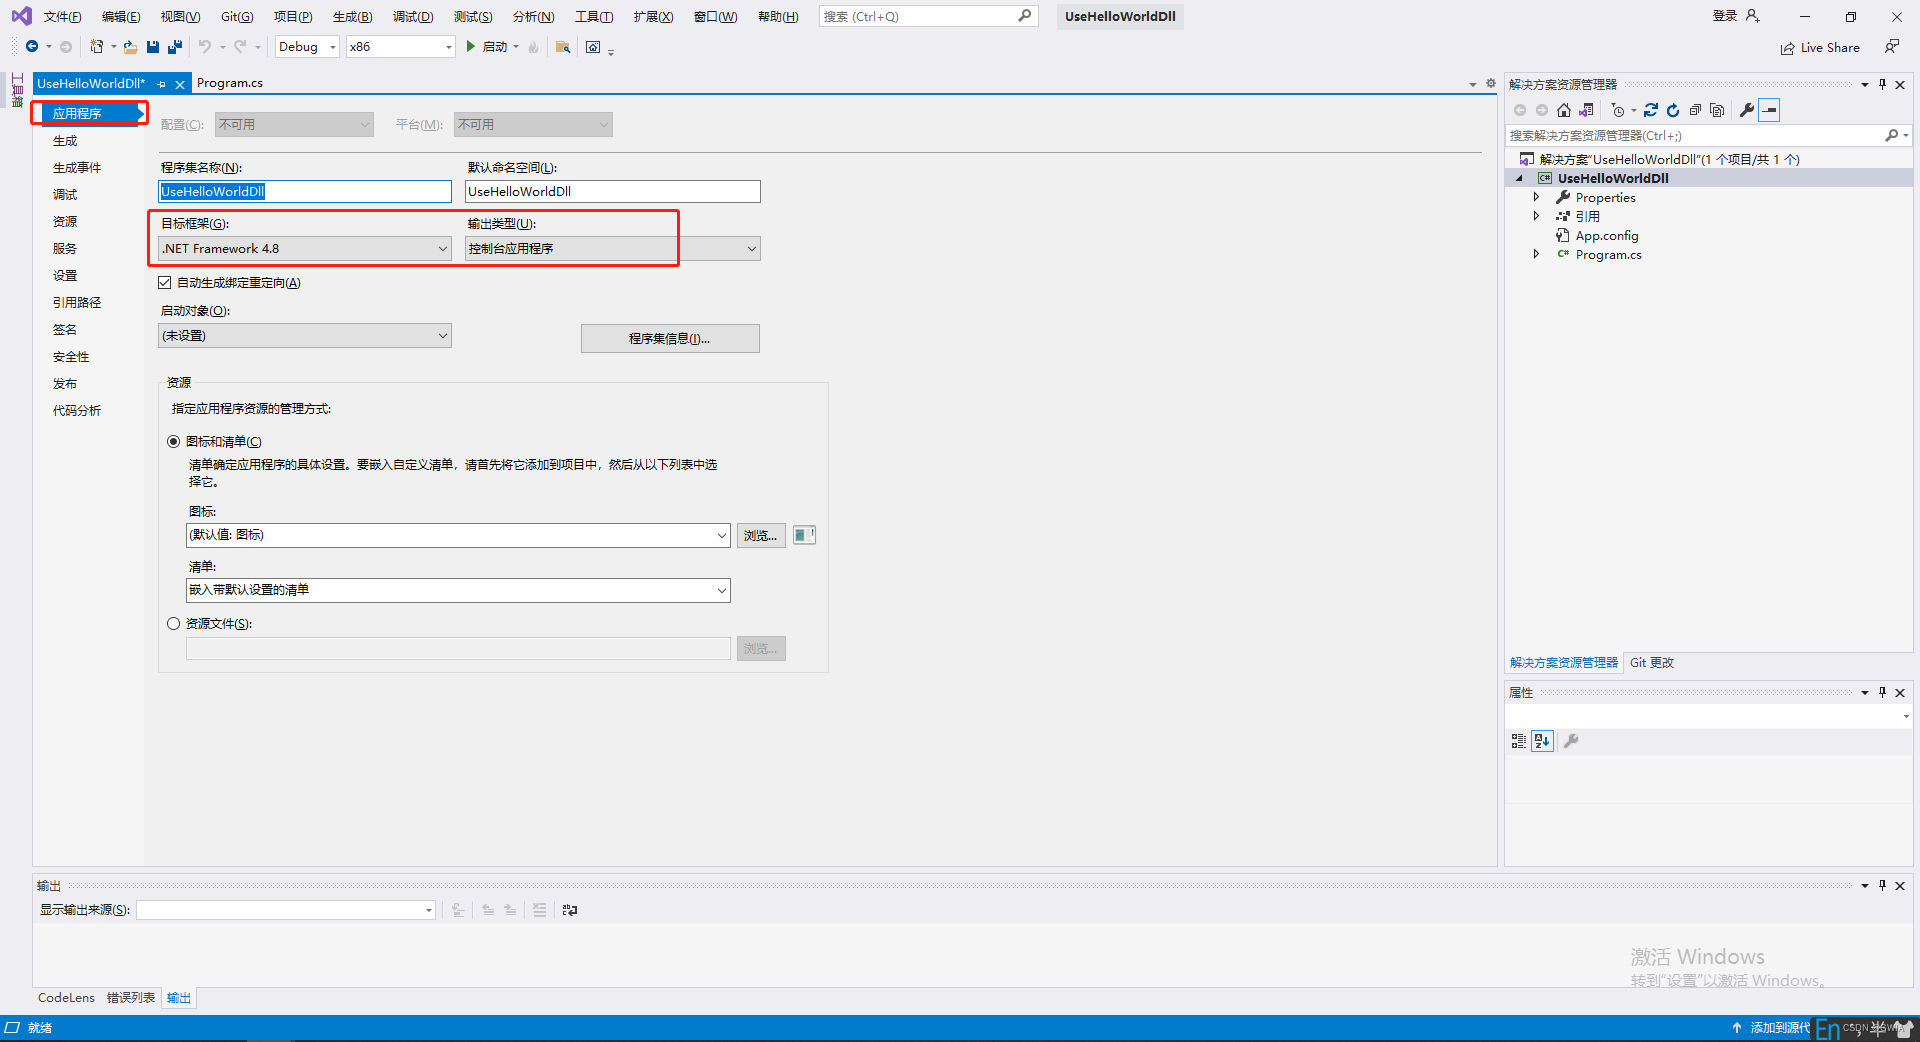Select the 图标和清单 radio button
1920x1042 pixels.
(174, 441)
